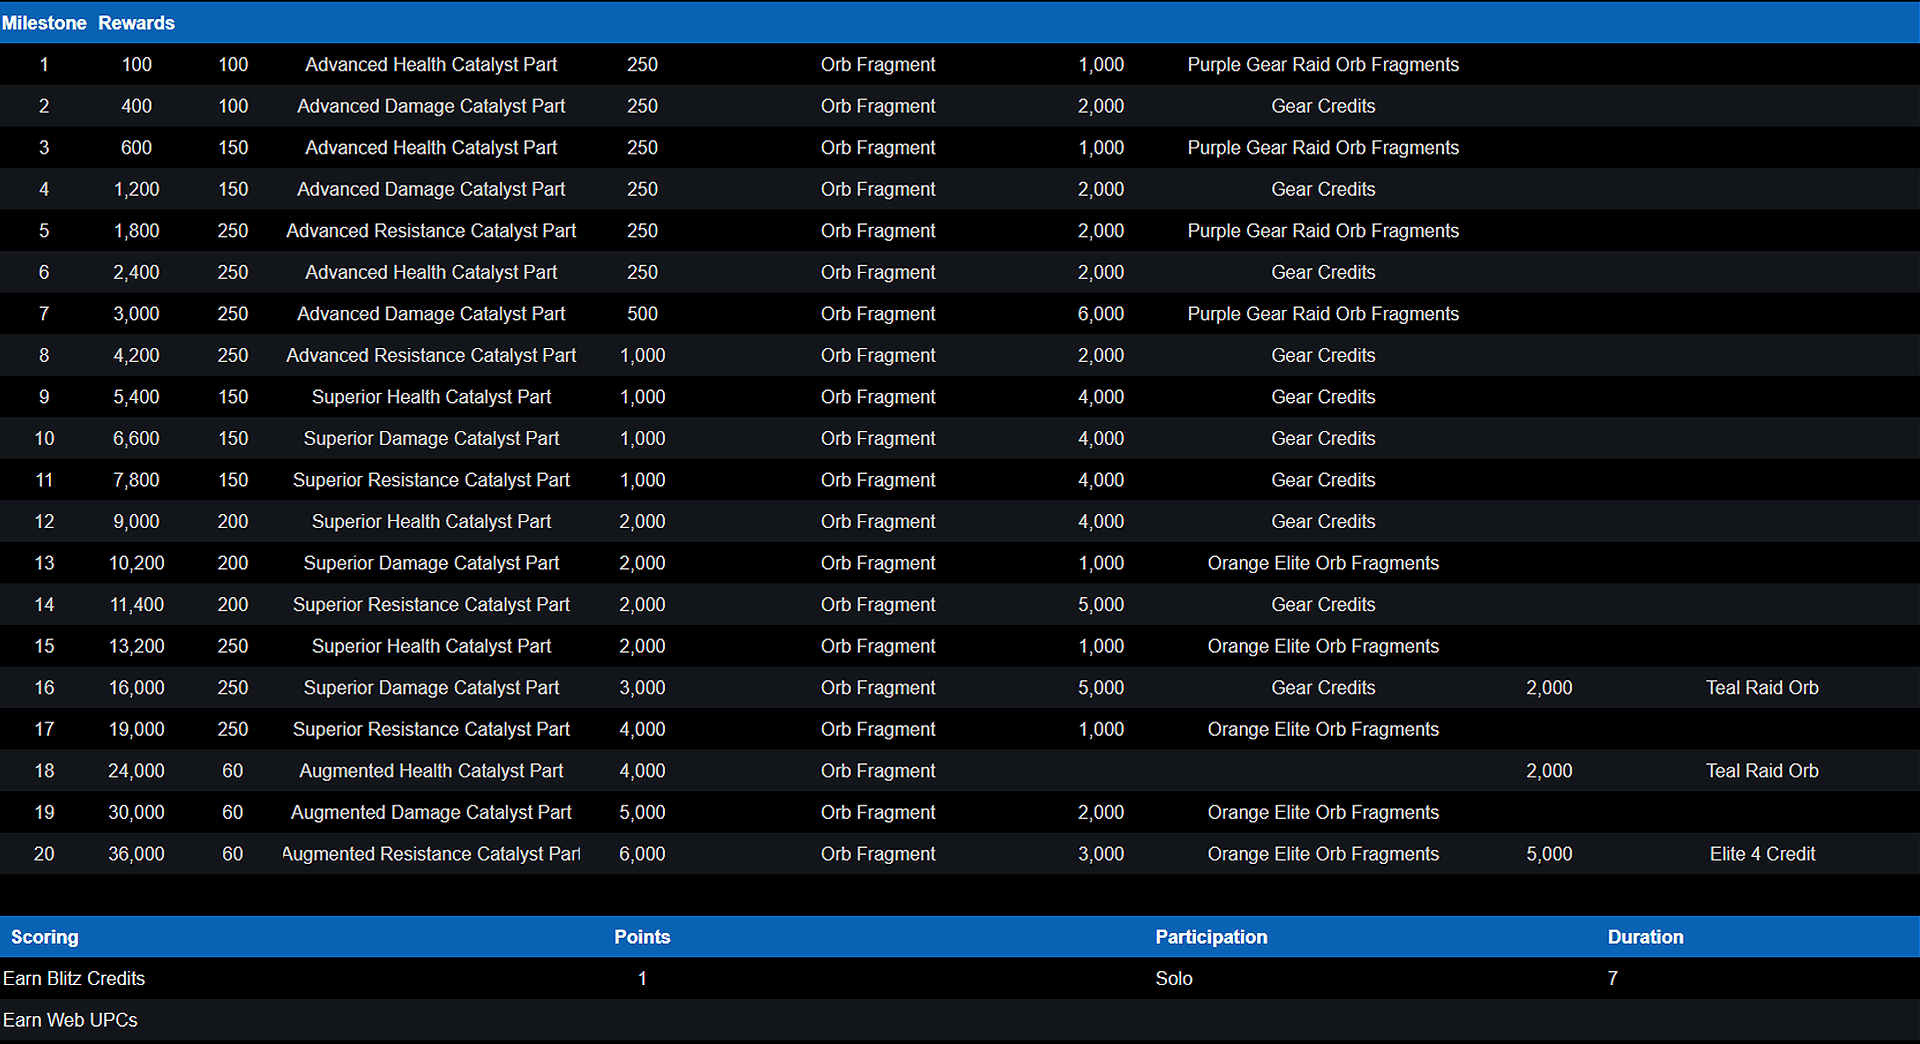This screenshot has height=1044, width=1920.
Task: Click the 30,000 points threshold
Action: (136, 812)
